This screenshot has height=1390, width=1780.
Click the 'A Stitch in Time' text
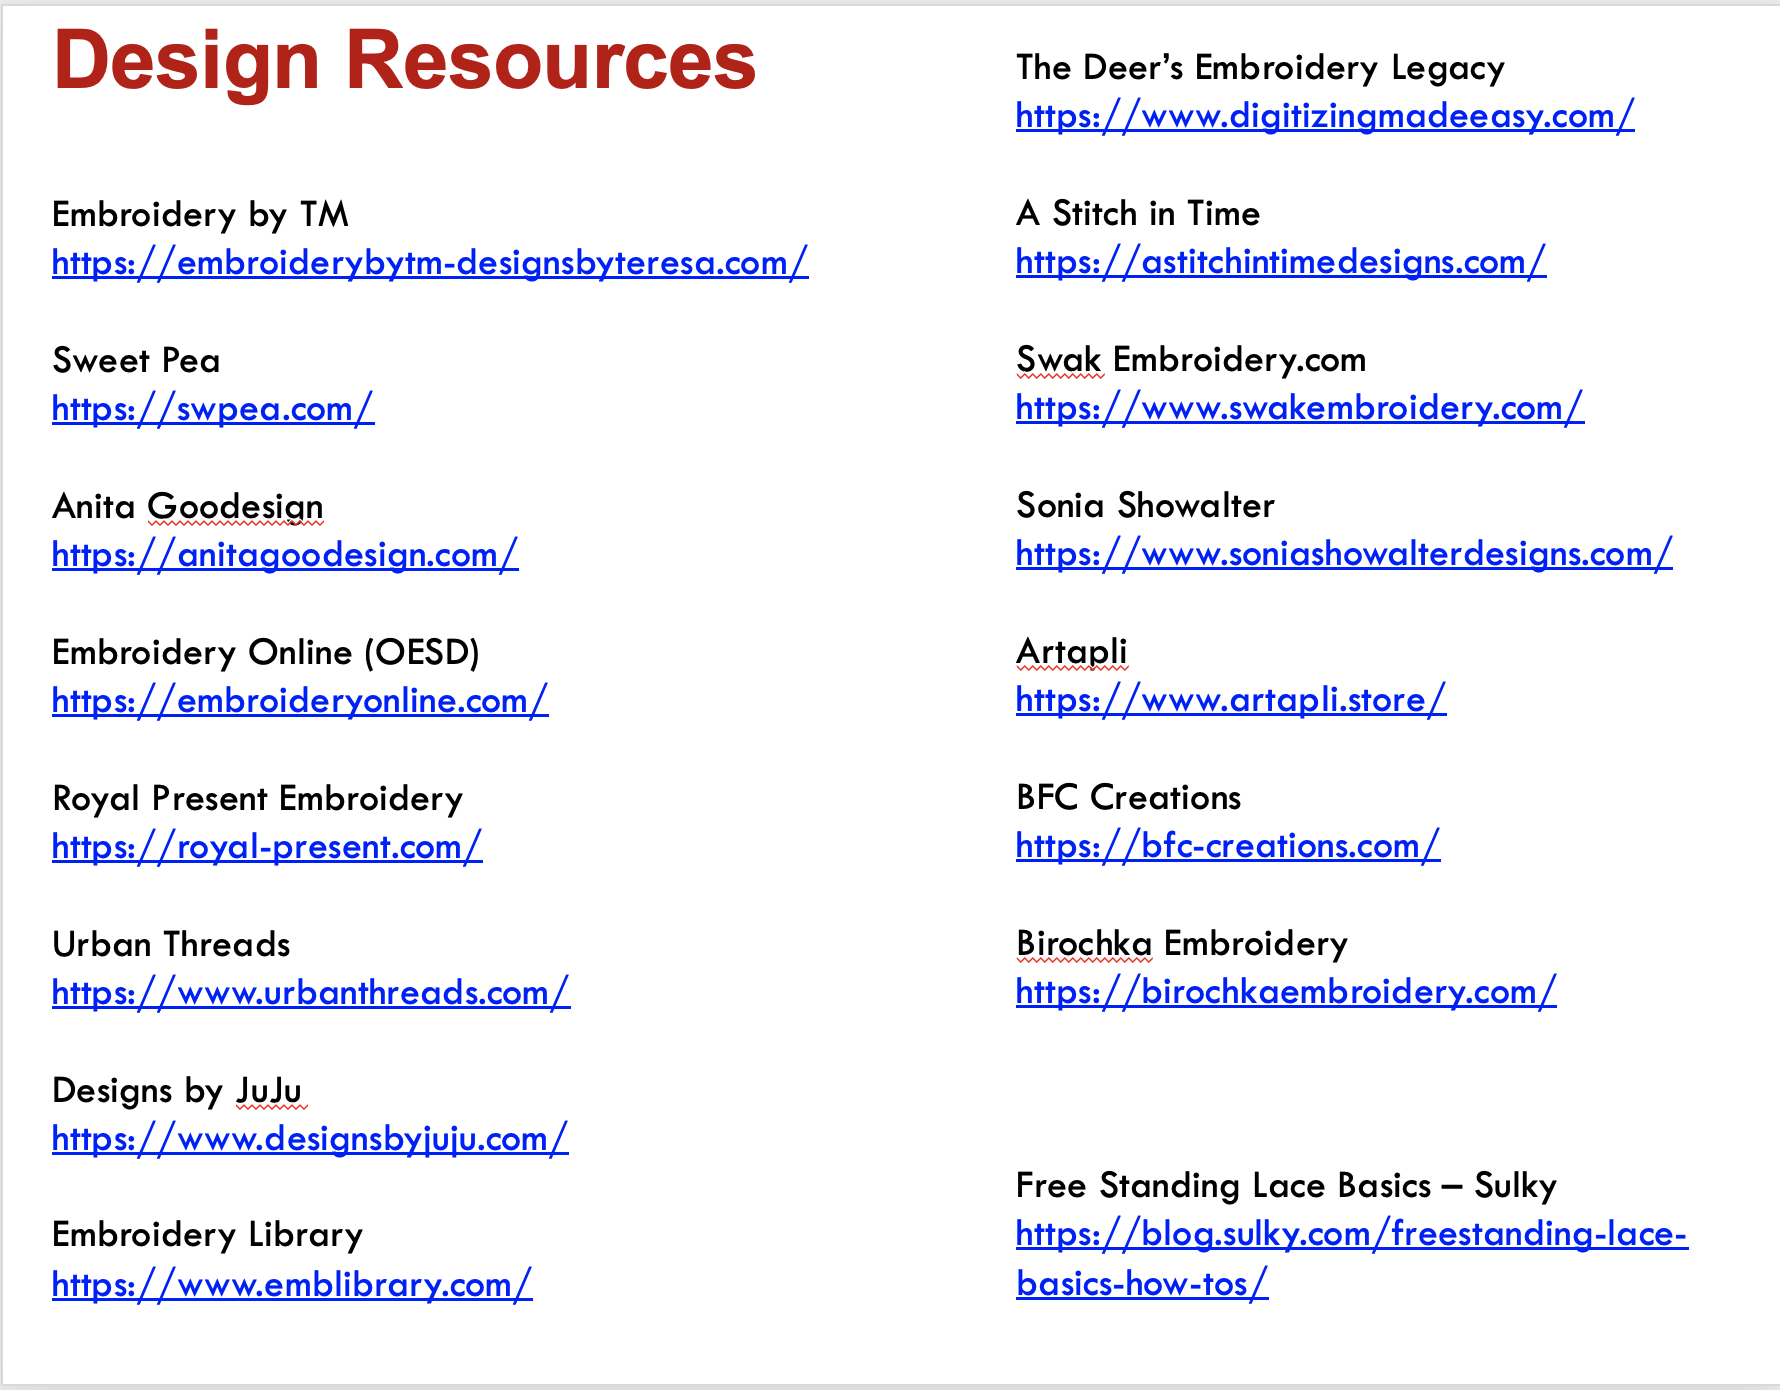(x=1138, y=213)
